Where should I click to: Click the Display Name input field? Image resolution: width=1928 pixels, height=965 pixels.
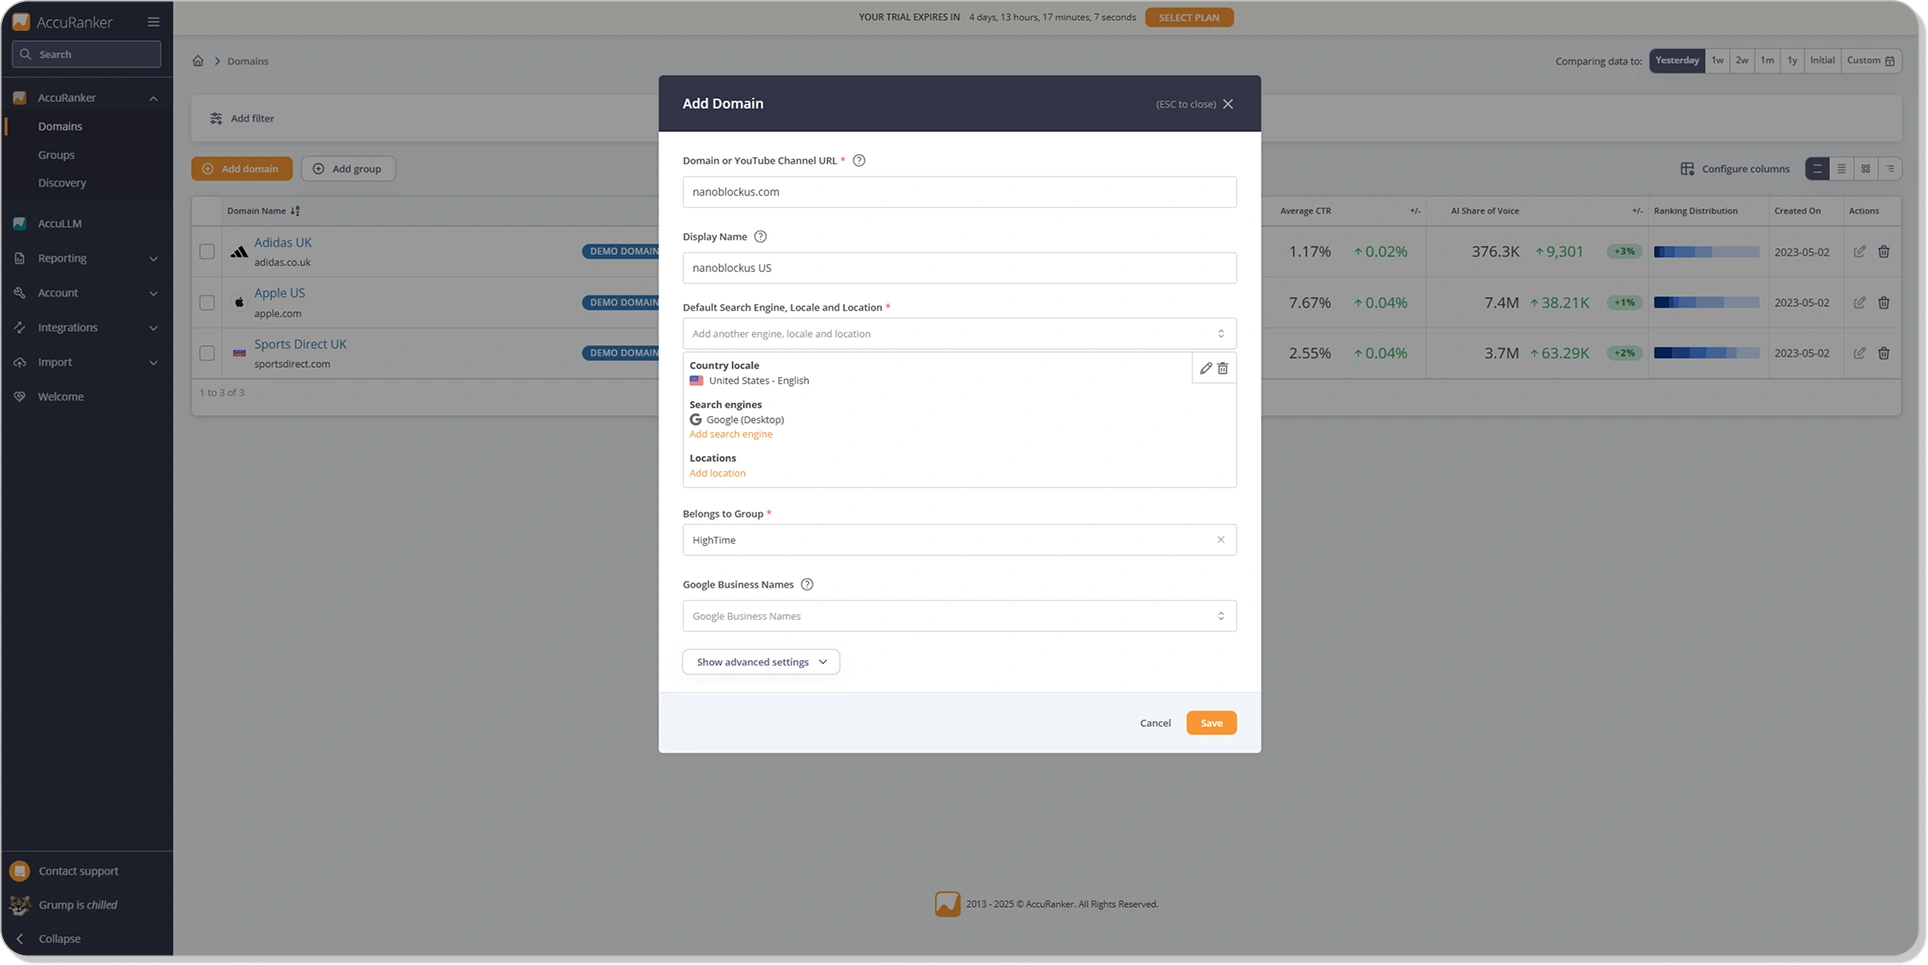coord(959,268)
